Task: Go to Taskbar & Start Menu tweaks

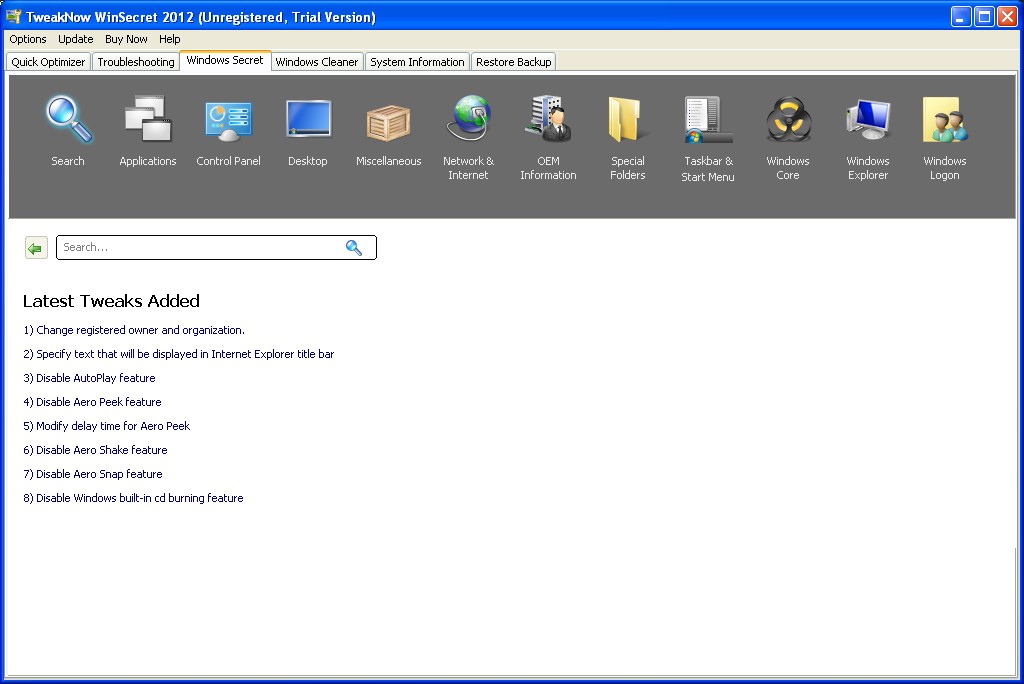Action: tap(708, 120)
